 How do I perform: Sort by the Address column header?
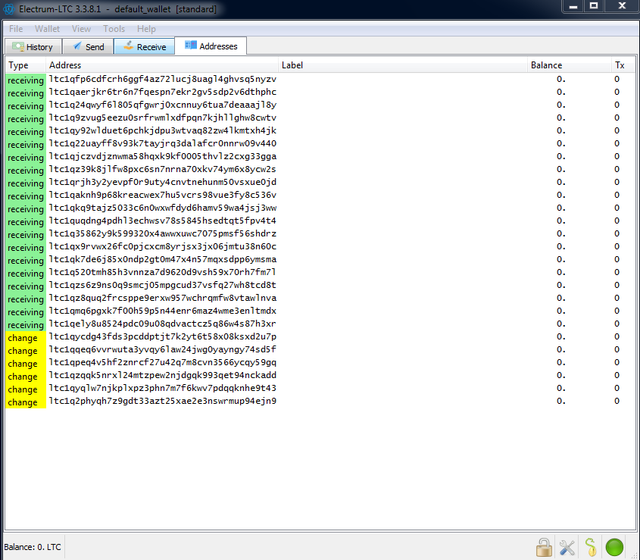[162, 65]
